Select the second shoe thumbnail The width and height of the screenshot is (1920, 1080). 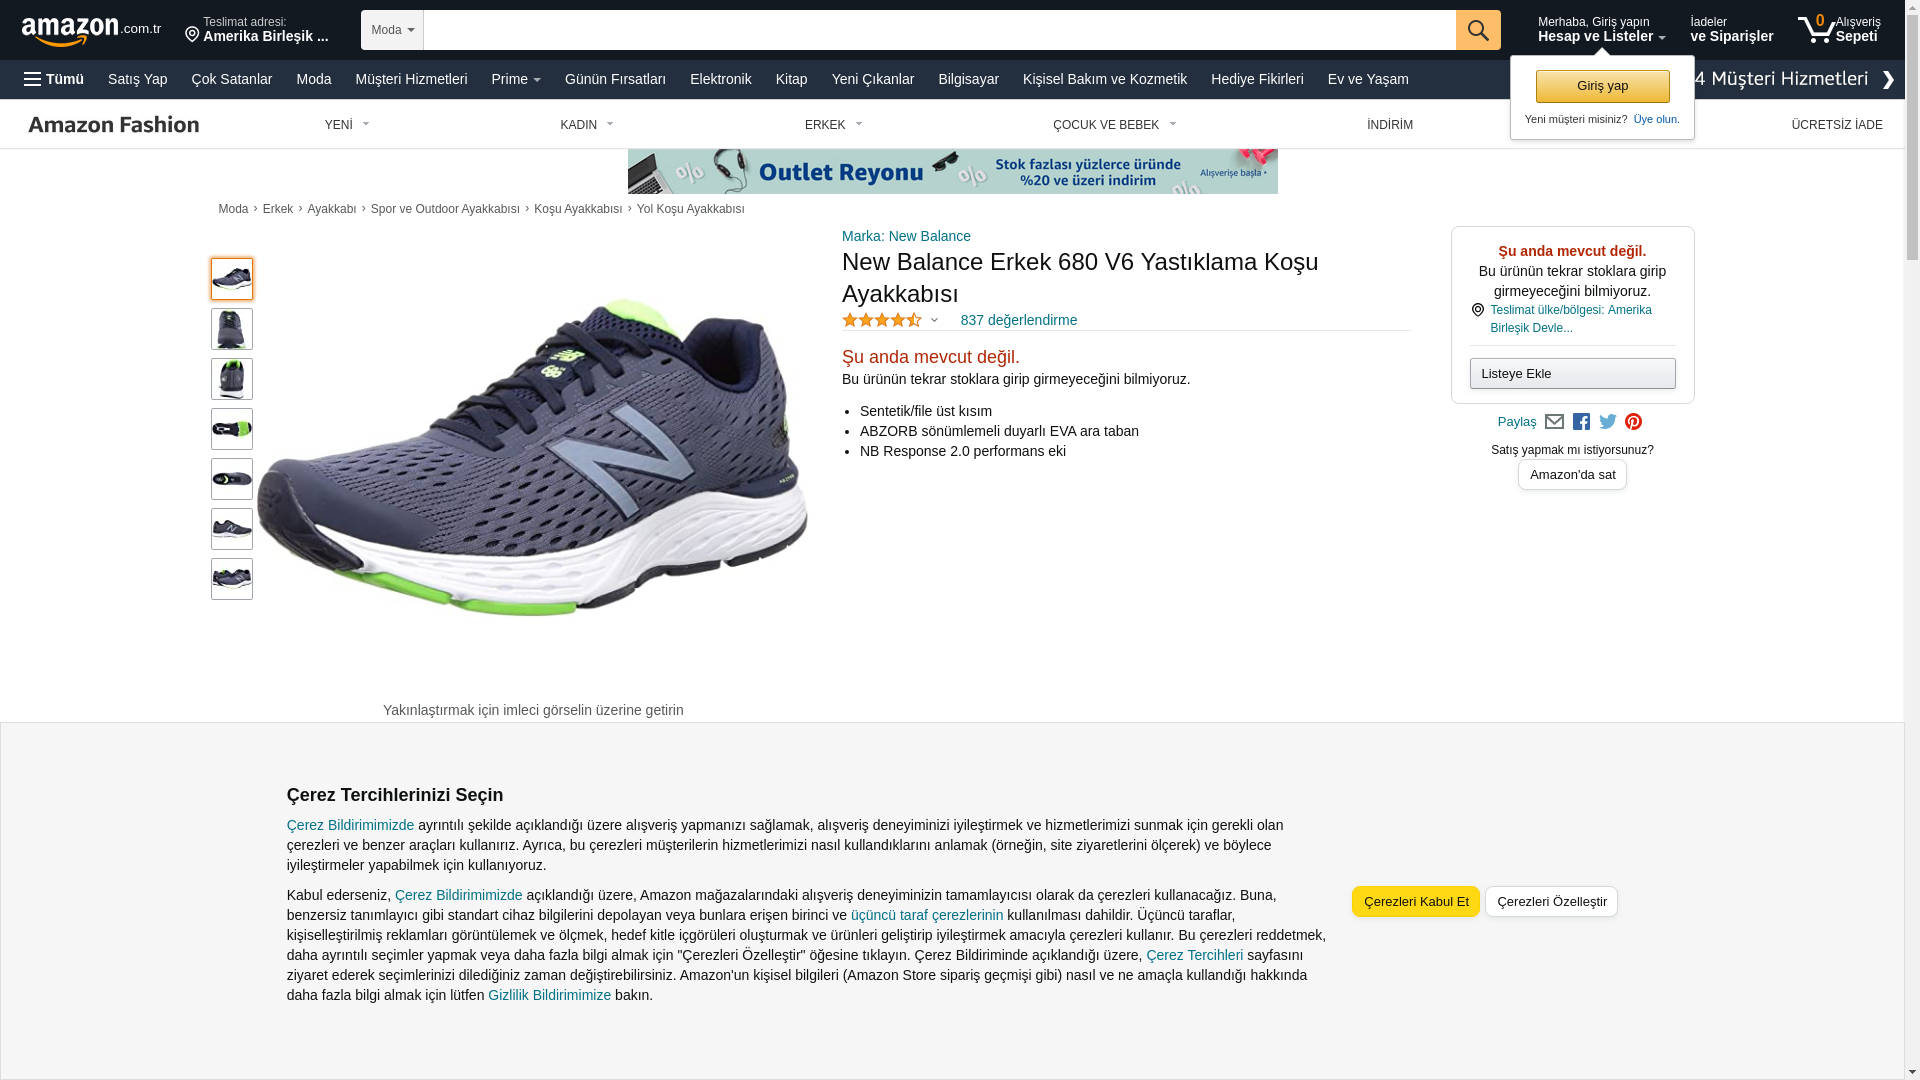[232, 329]
